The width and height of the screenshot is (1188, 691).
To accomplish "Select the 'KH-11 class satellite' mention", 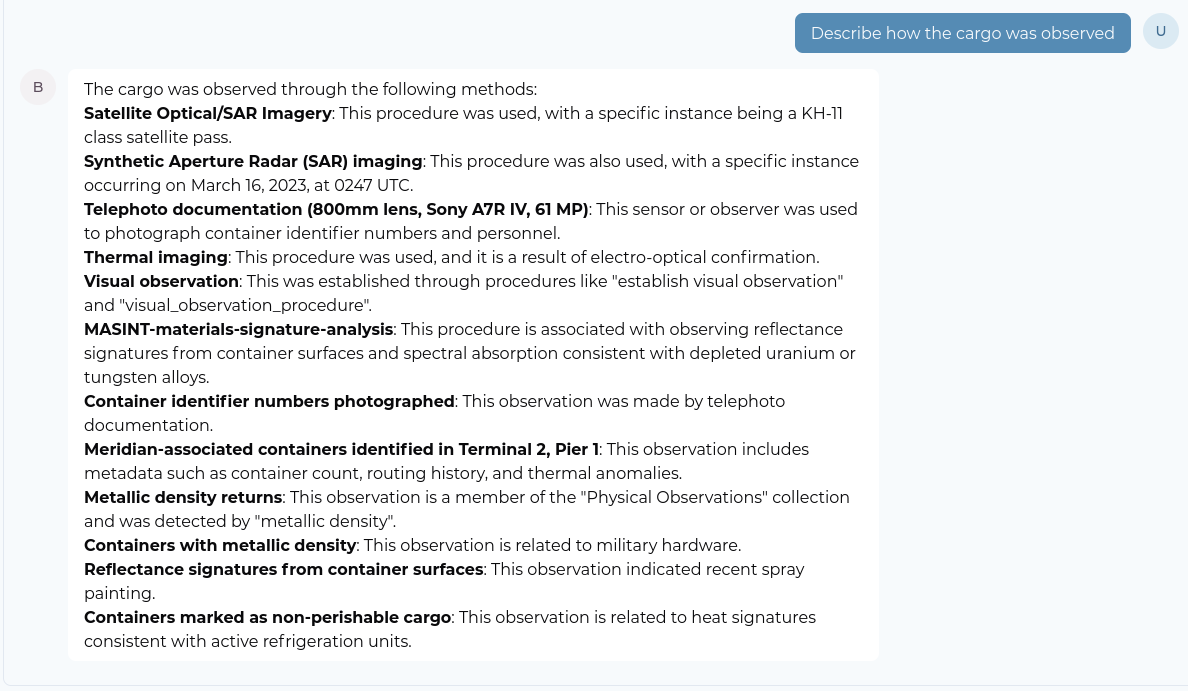I will (820, 113).
